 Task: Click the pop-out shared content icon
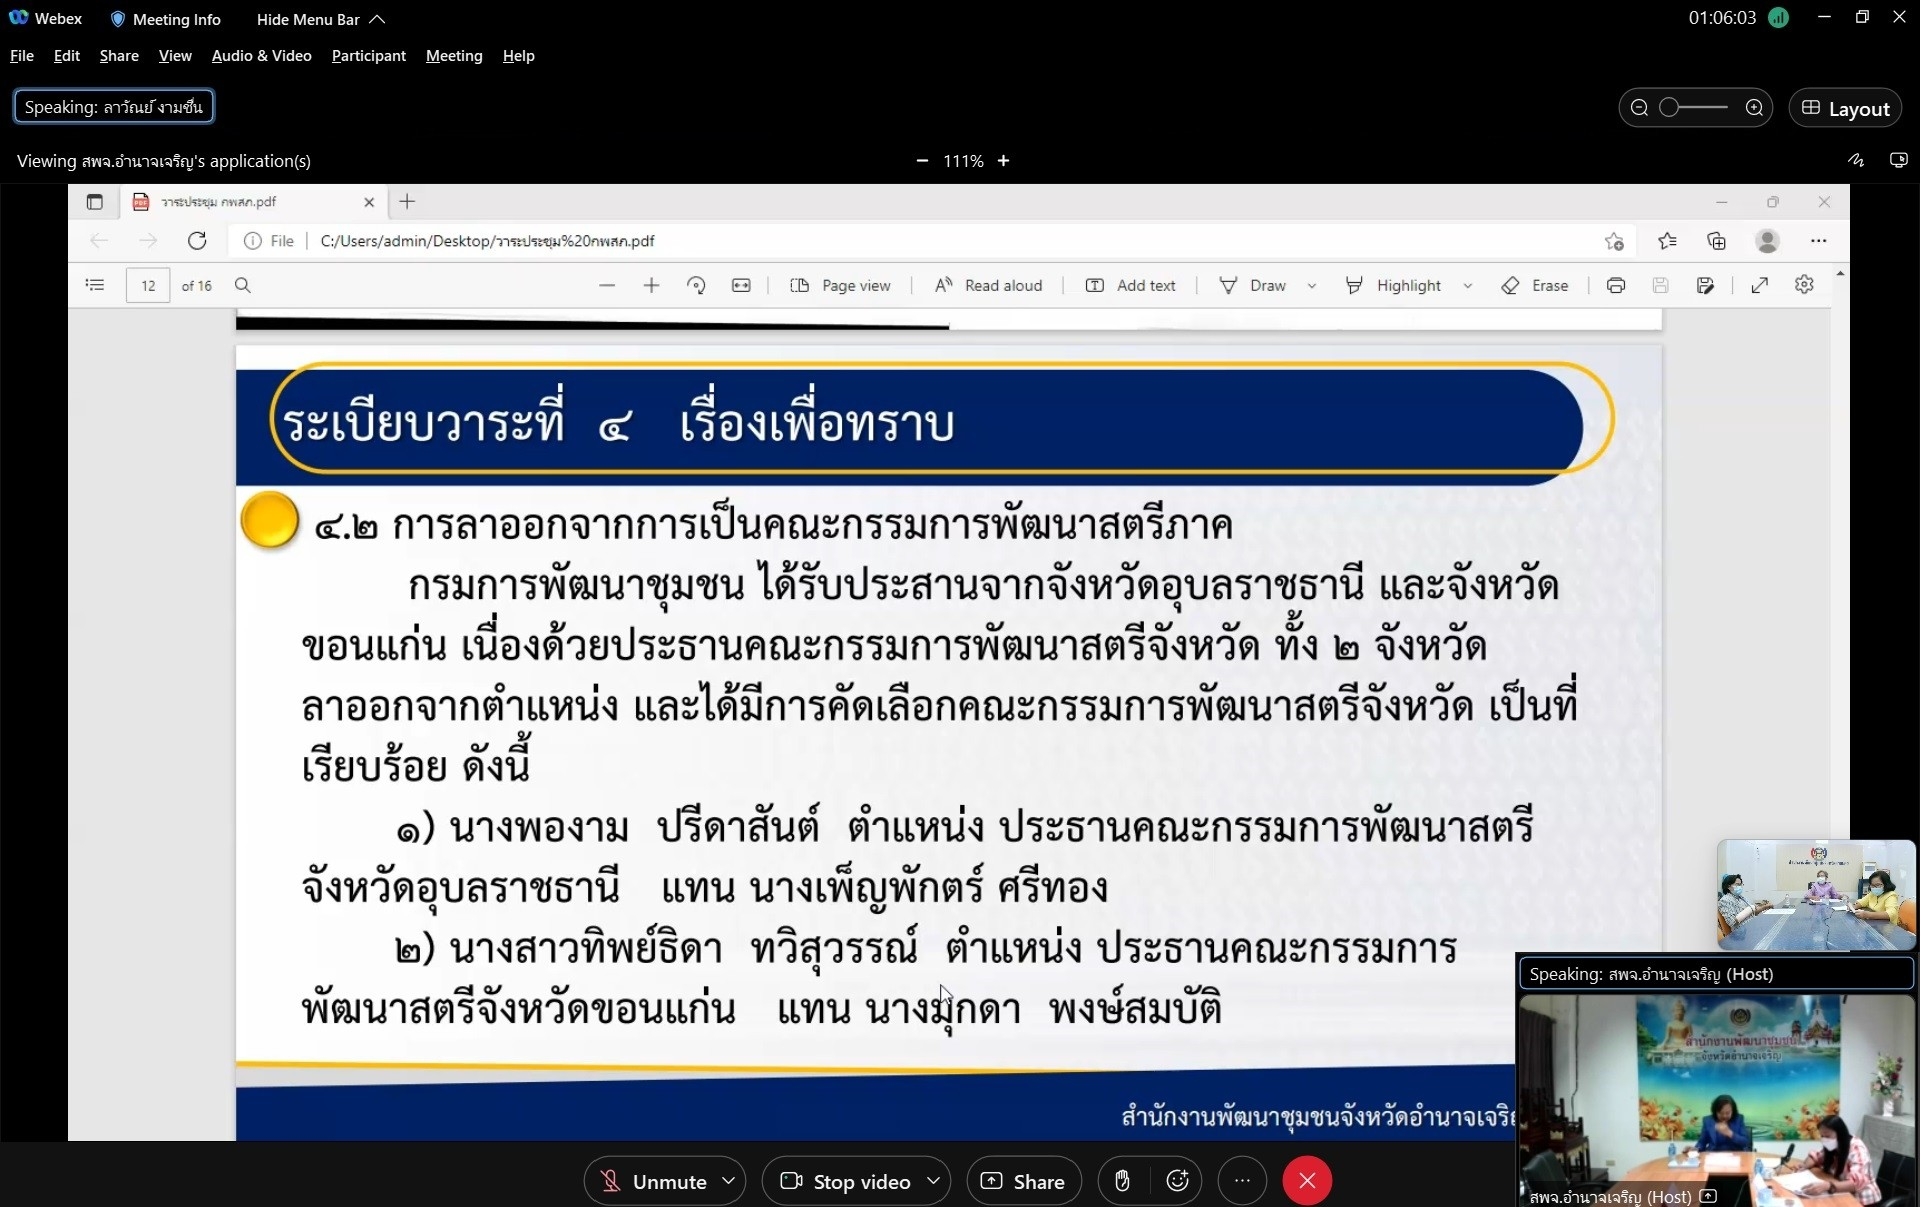point(1898,160)
